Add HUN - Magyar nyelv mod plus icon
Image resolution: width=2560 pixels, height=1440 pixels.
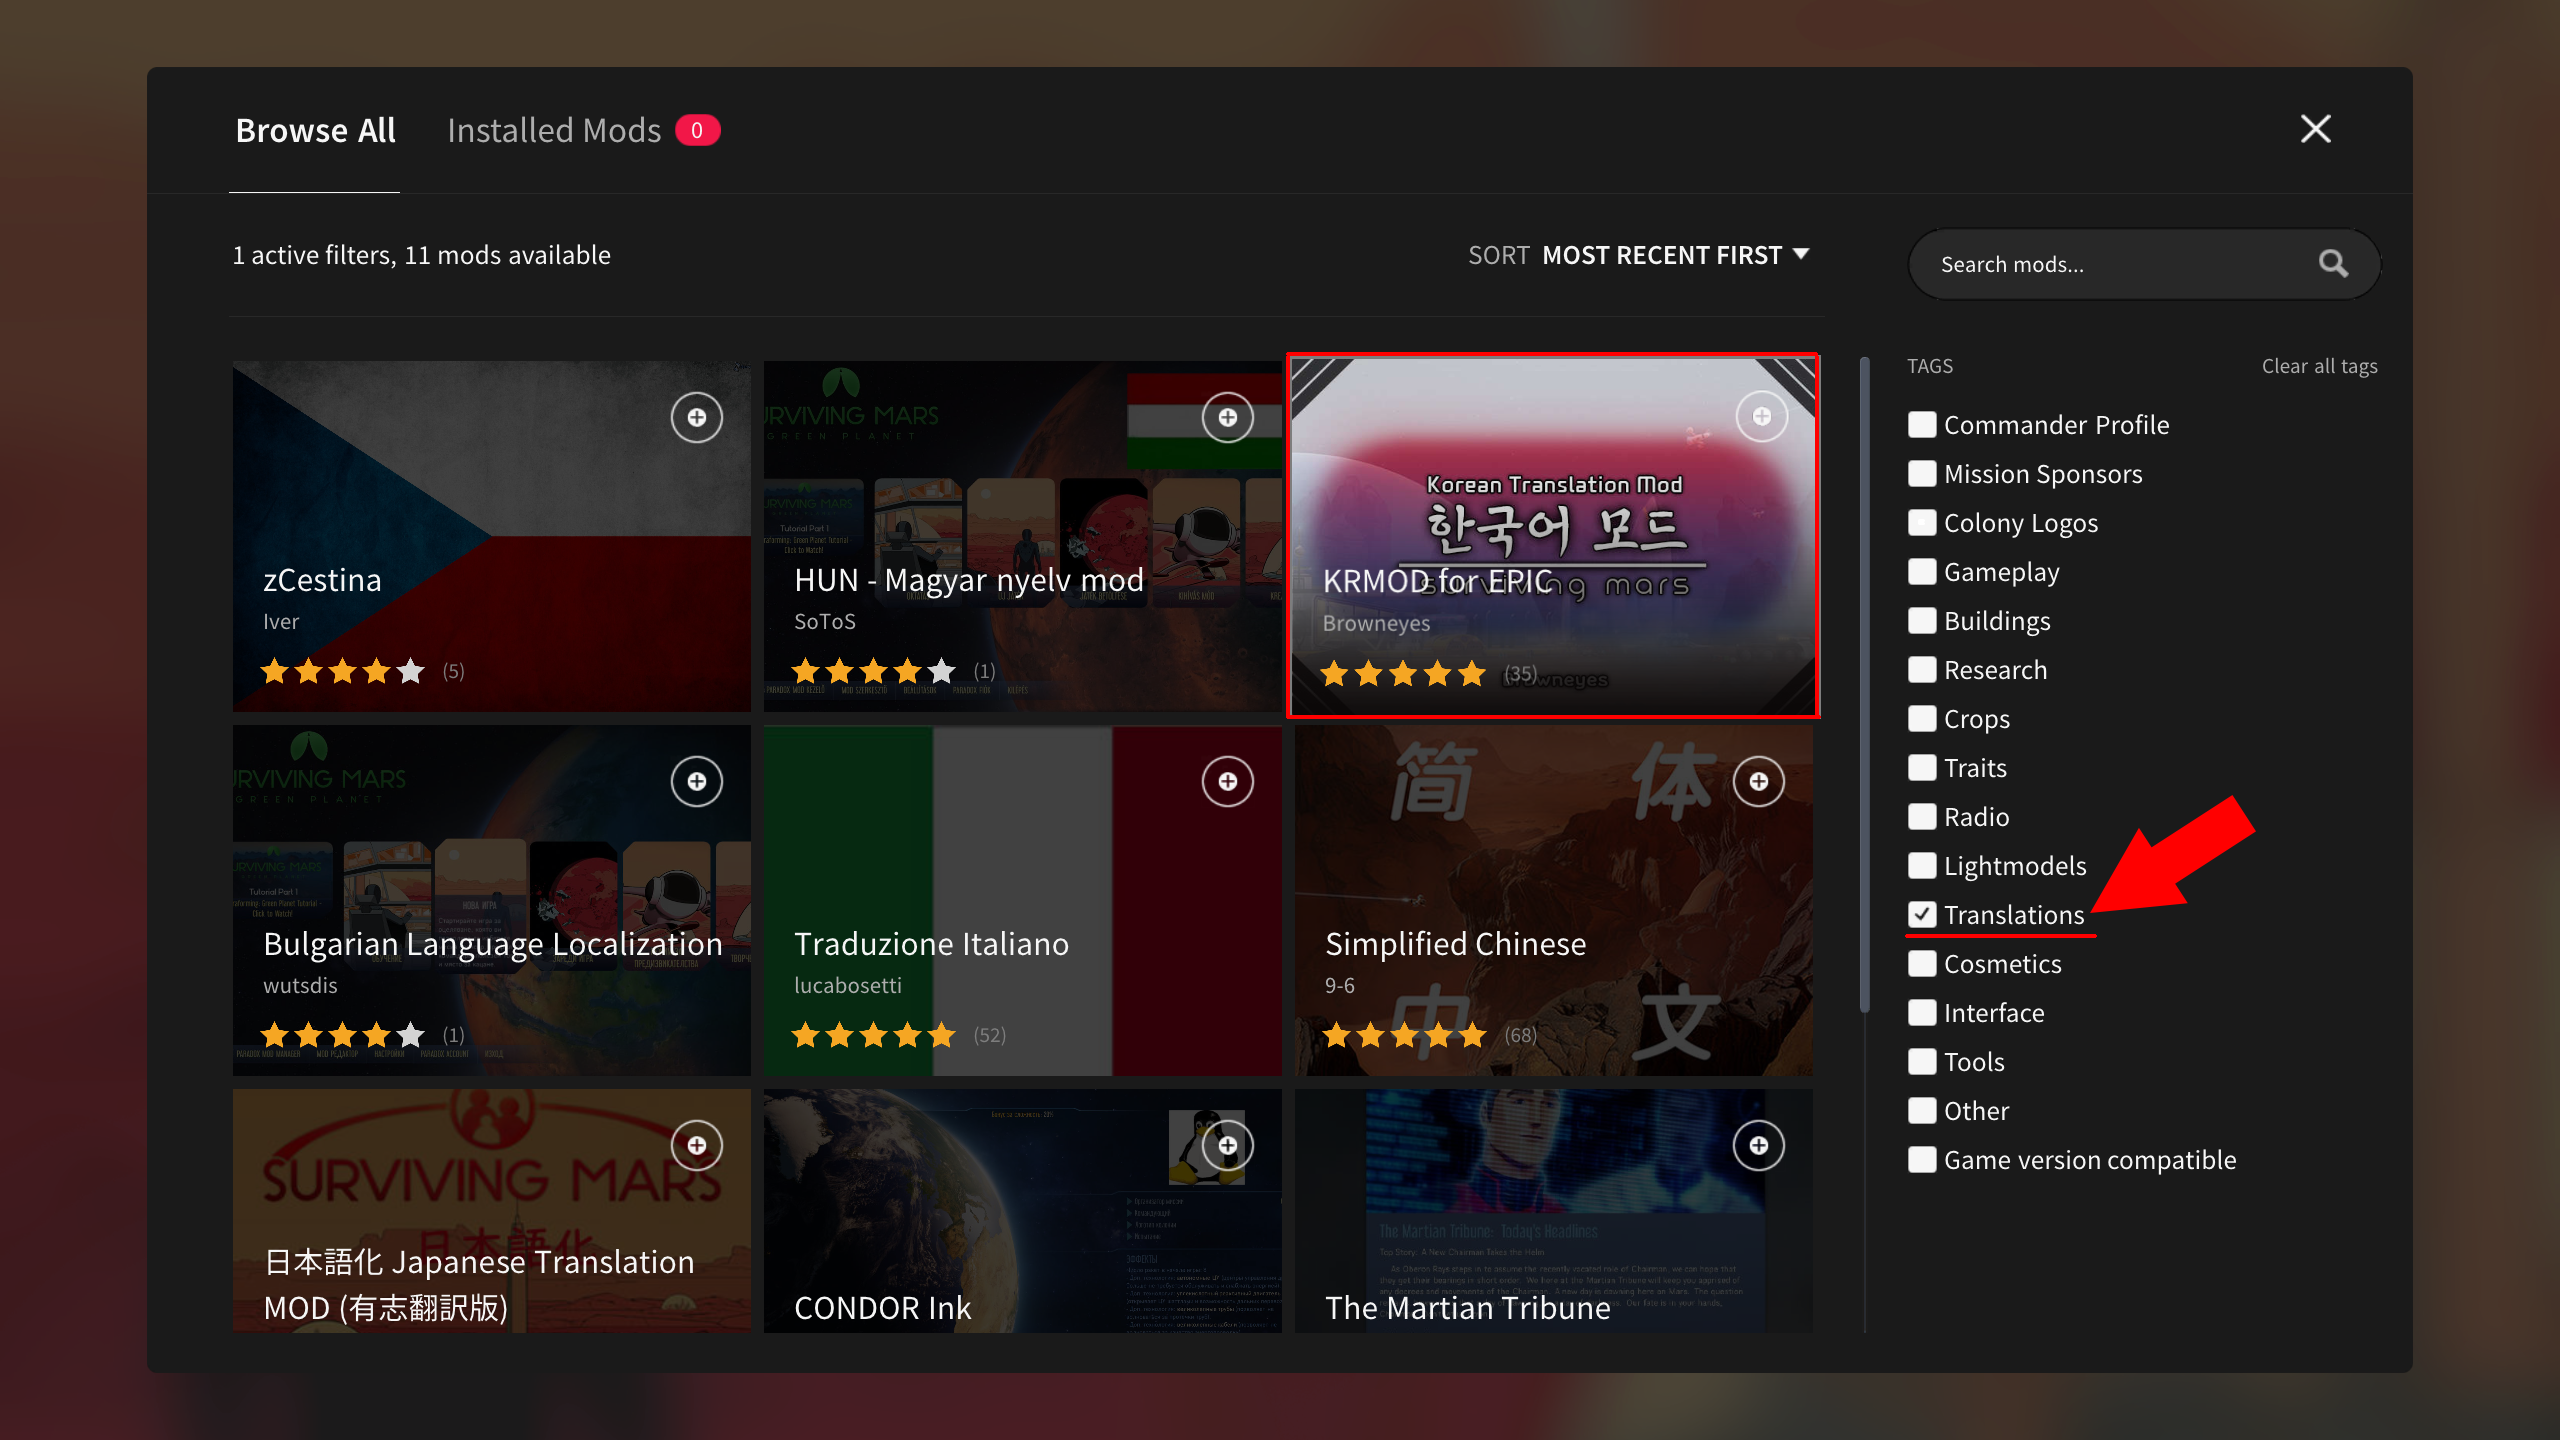(x=1227, y=417)
